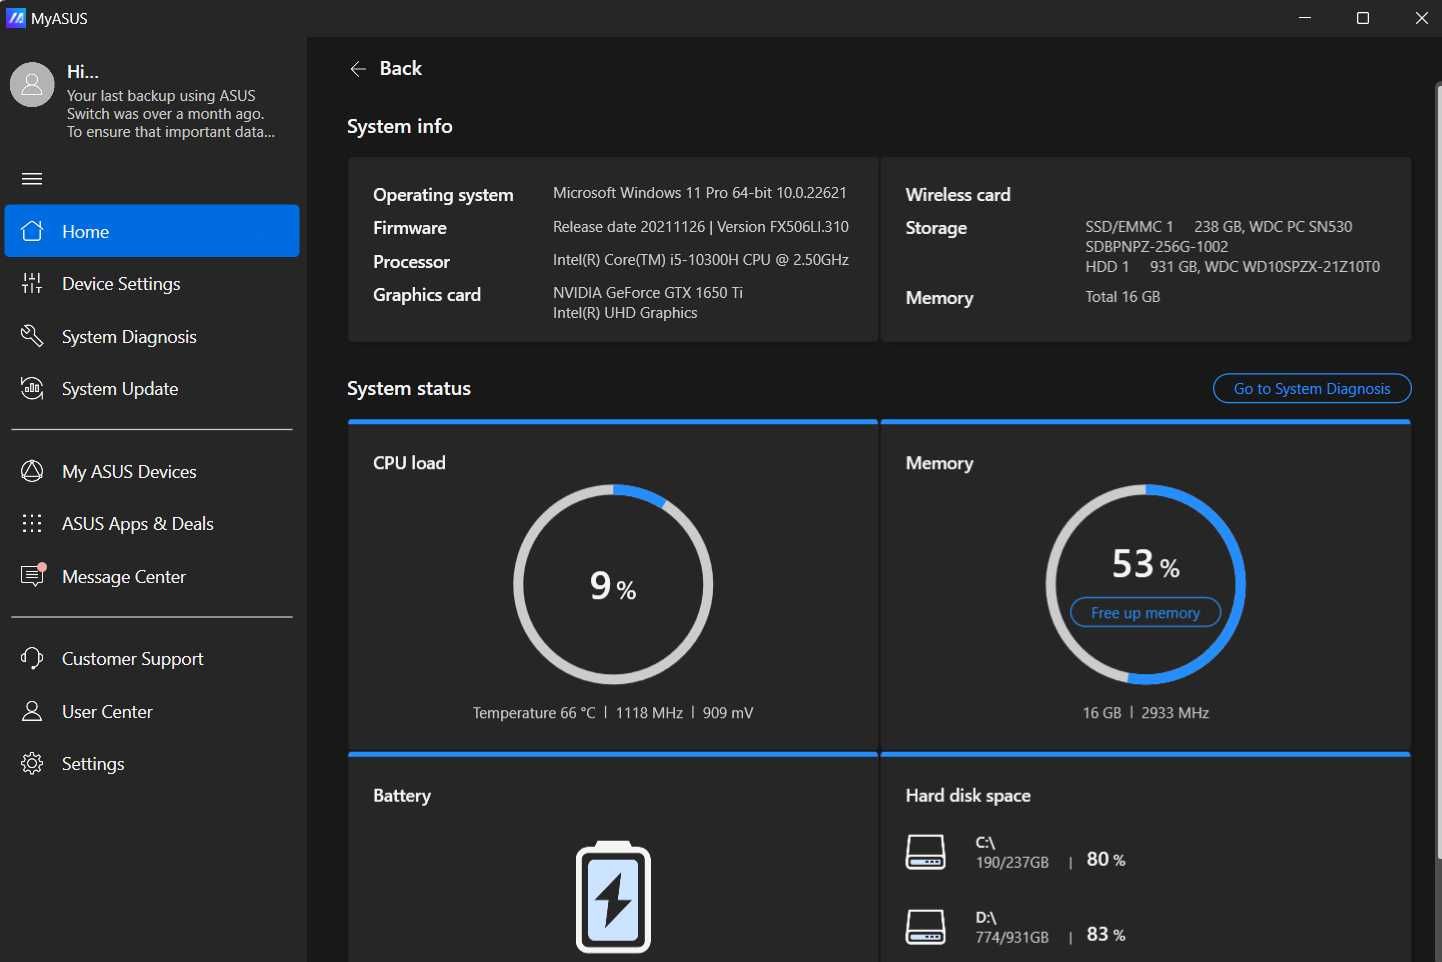Open Device Settings menu item
This screenshot has height=962, width=1442.
[x=152, y=284]
